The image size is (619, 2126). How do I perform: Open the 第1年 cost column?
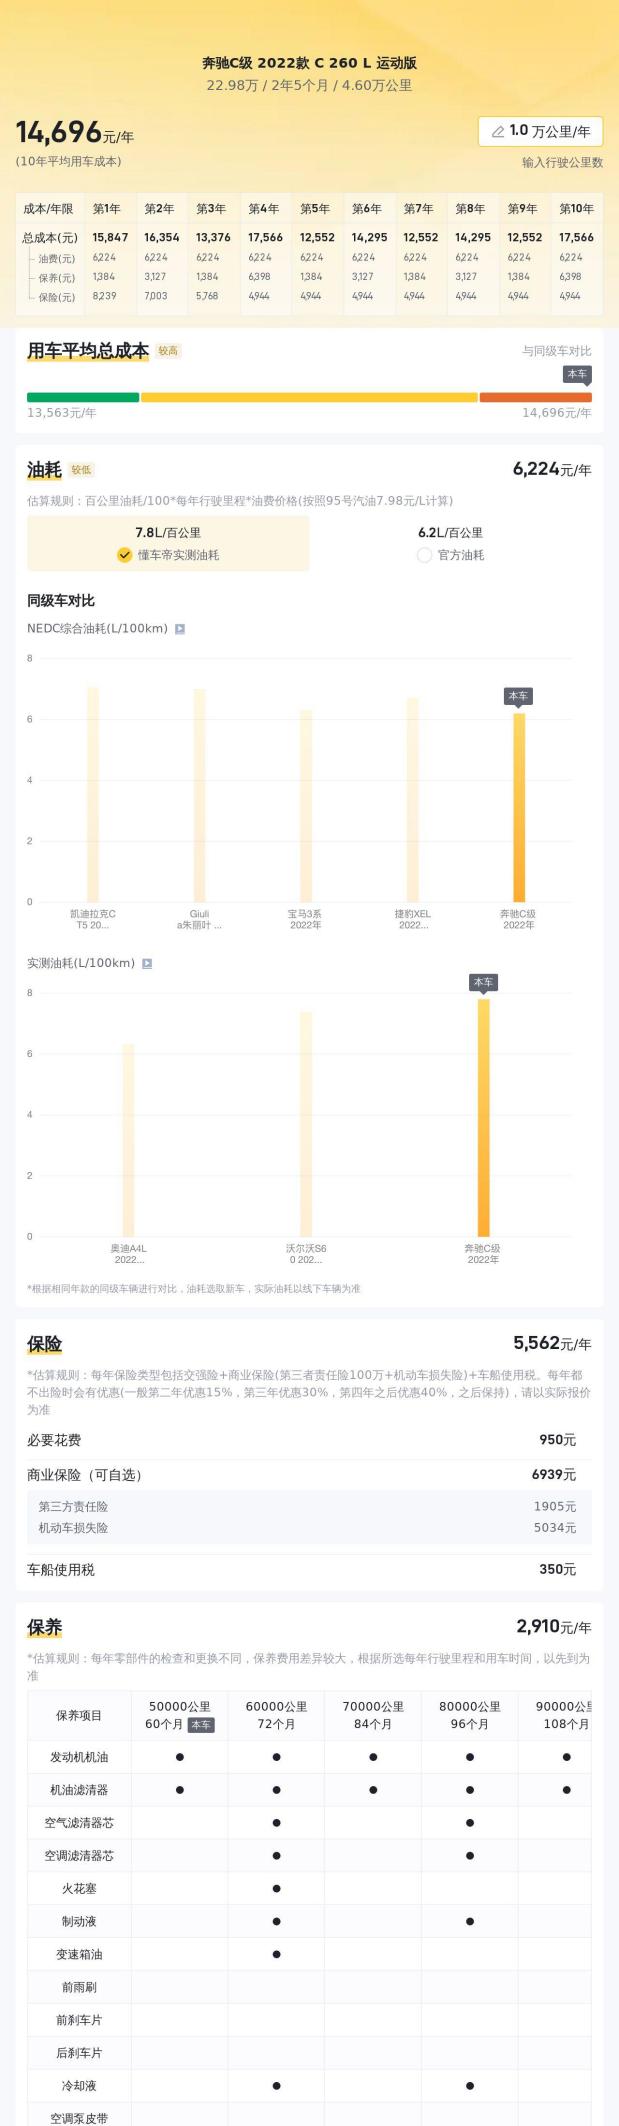pyautogui.click(x=107, y=209)
